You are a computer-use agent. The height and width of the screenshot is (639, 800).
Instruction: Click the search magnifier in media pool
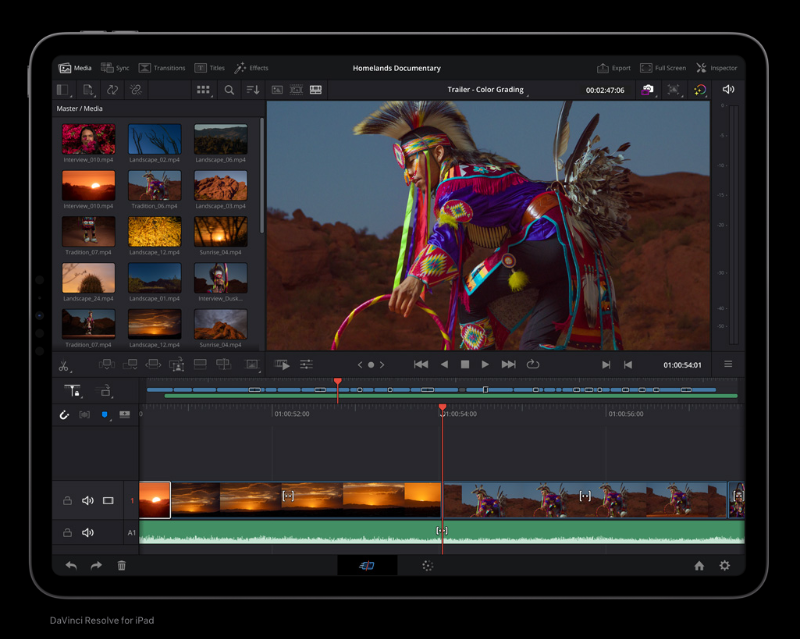(x=229, y=90)
